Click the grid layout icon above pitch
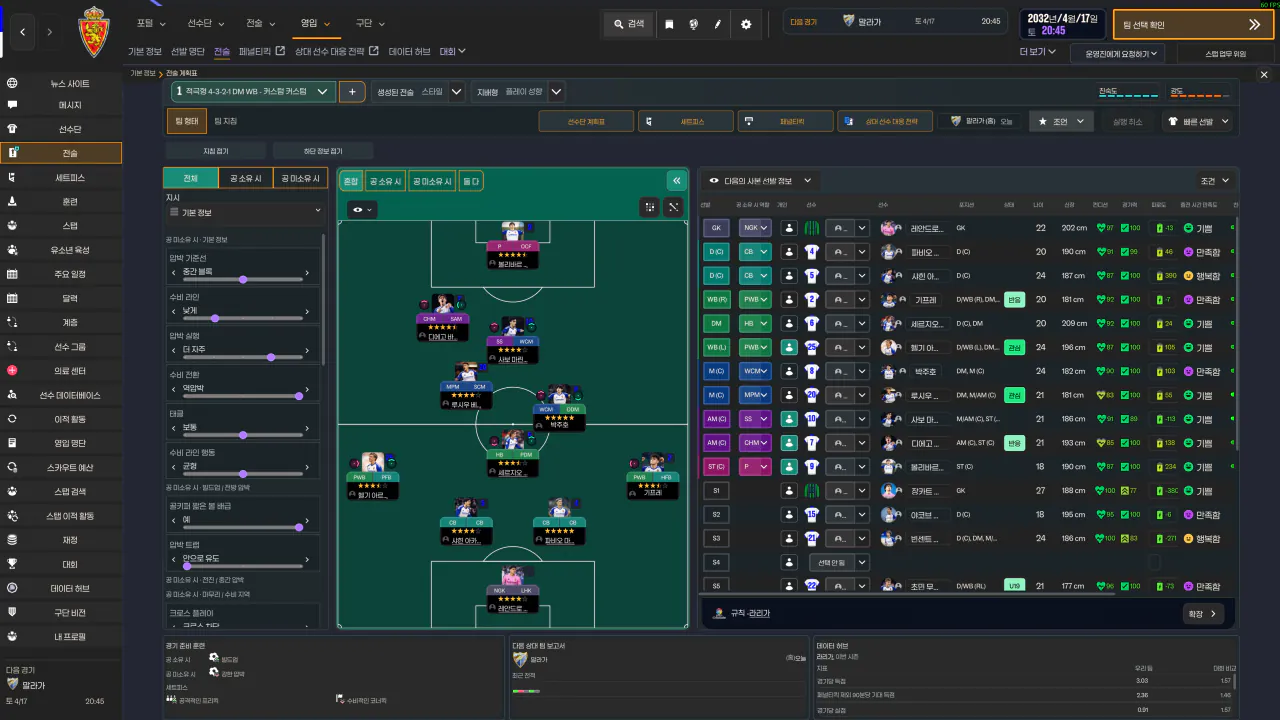 (x=650, y=207)
